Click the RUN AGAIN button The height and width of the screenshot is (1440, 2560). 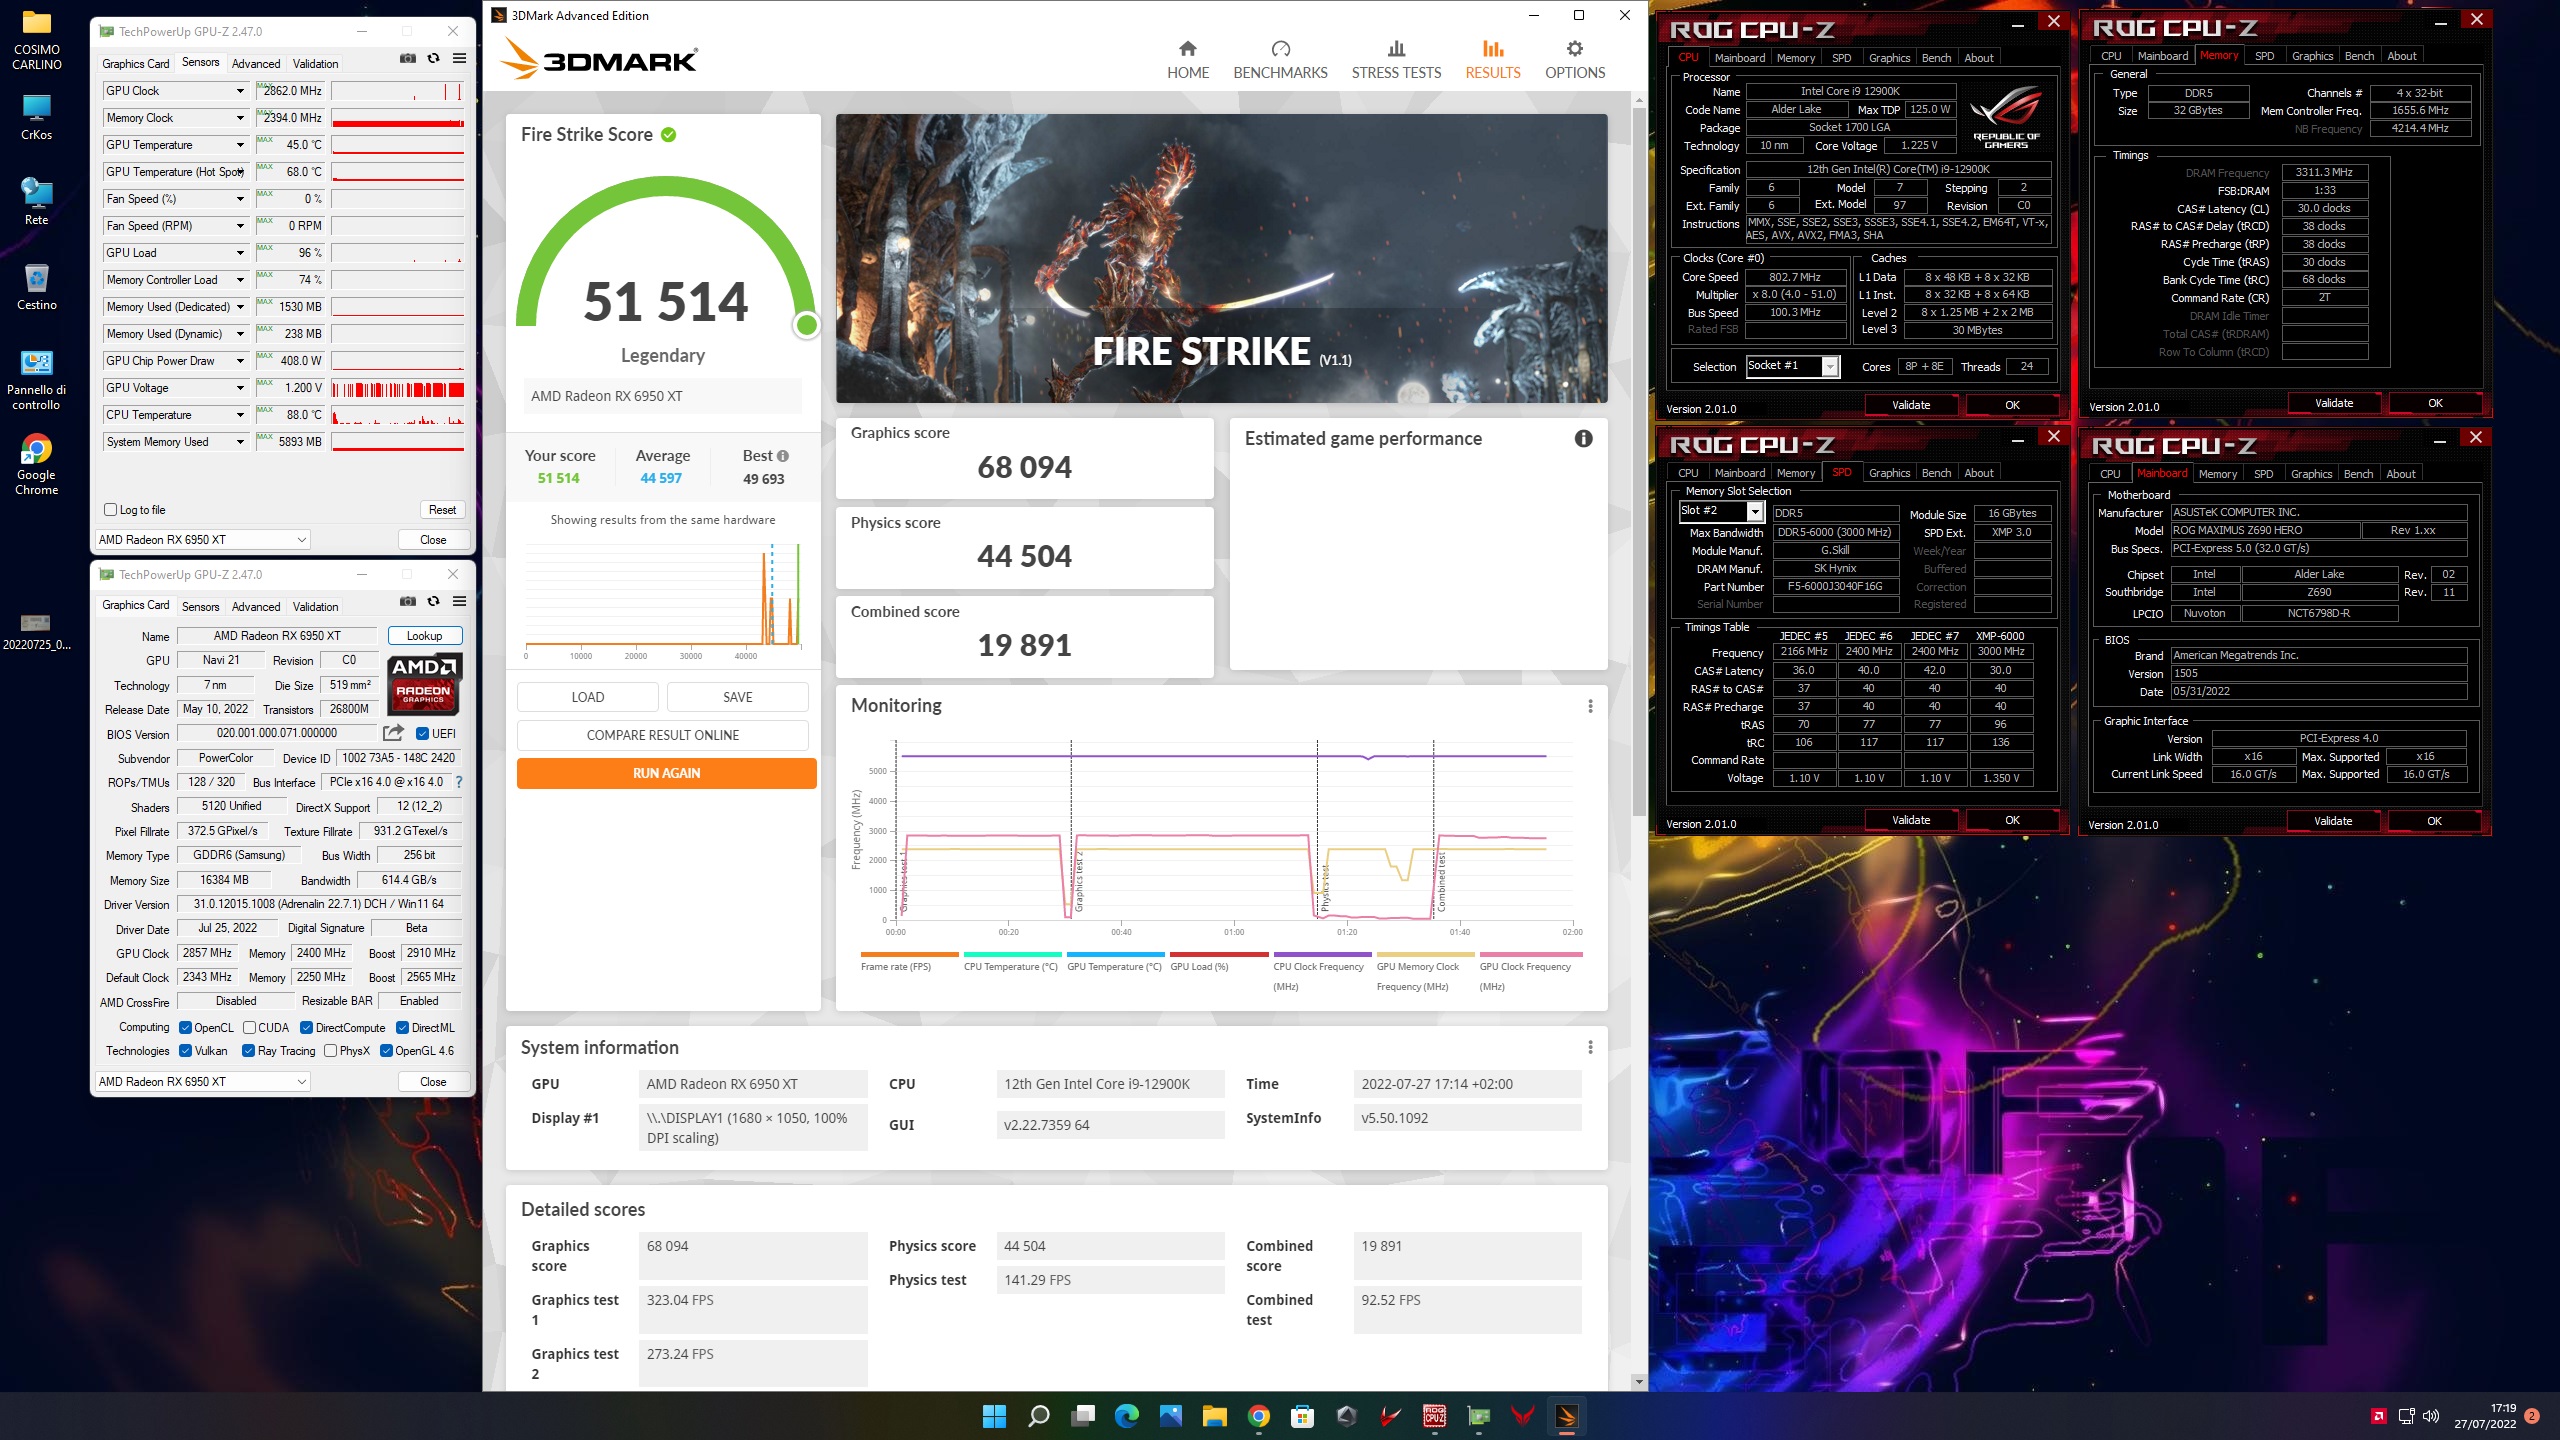666,773
